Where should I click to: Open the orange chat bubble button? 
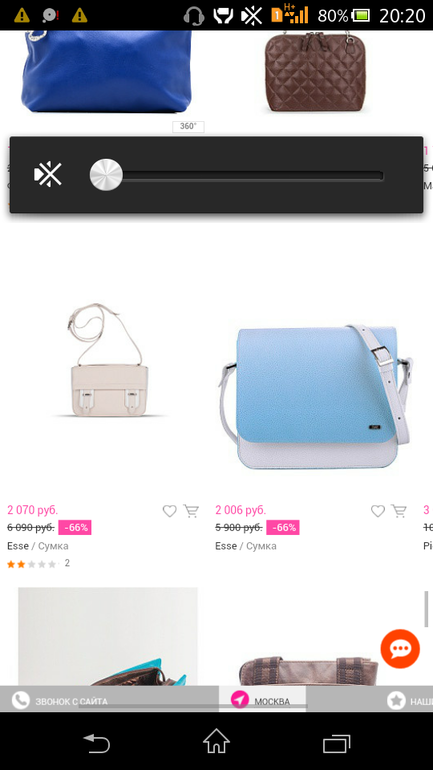click(400, 649)
